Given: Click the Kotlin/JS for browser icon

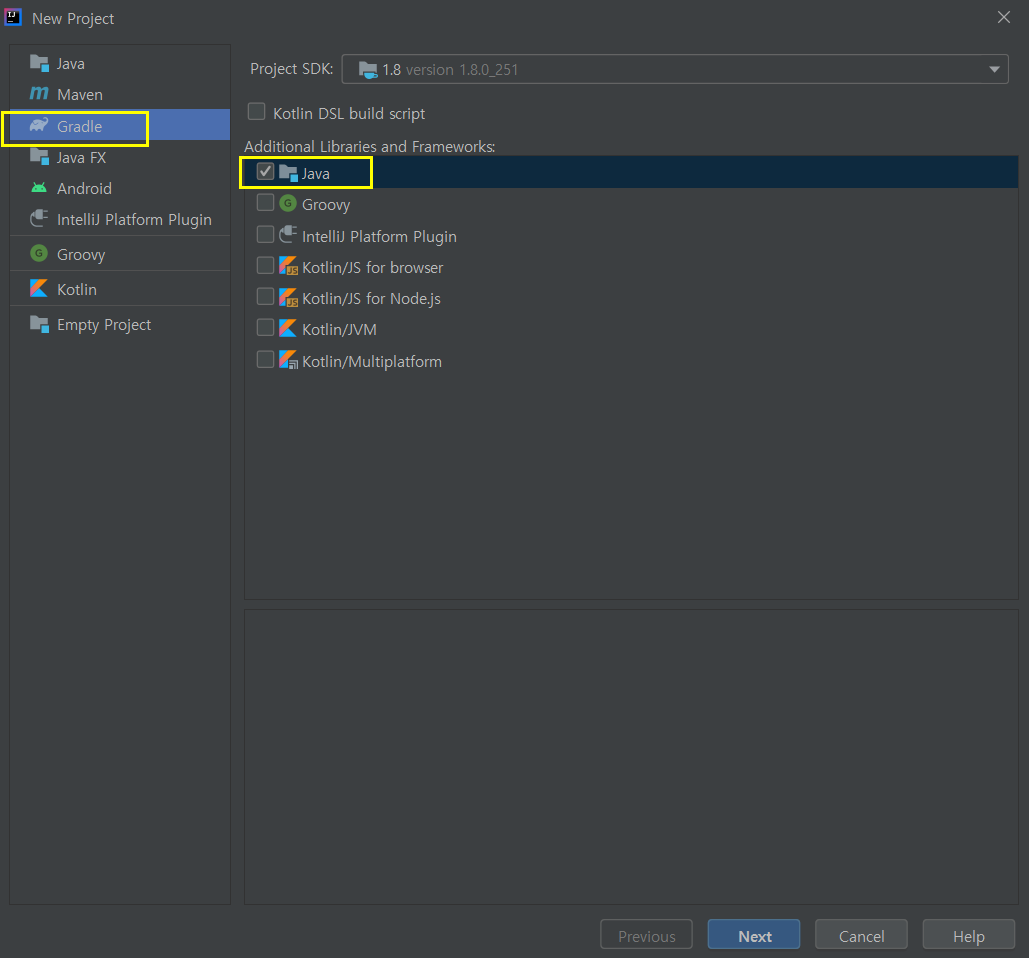Looking at the screenshot, I should [288, 266].
